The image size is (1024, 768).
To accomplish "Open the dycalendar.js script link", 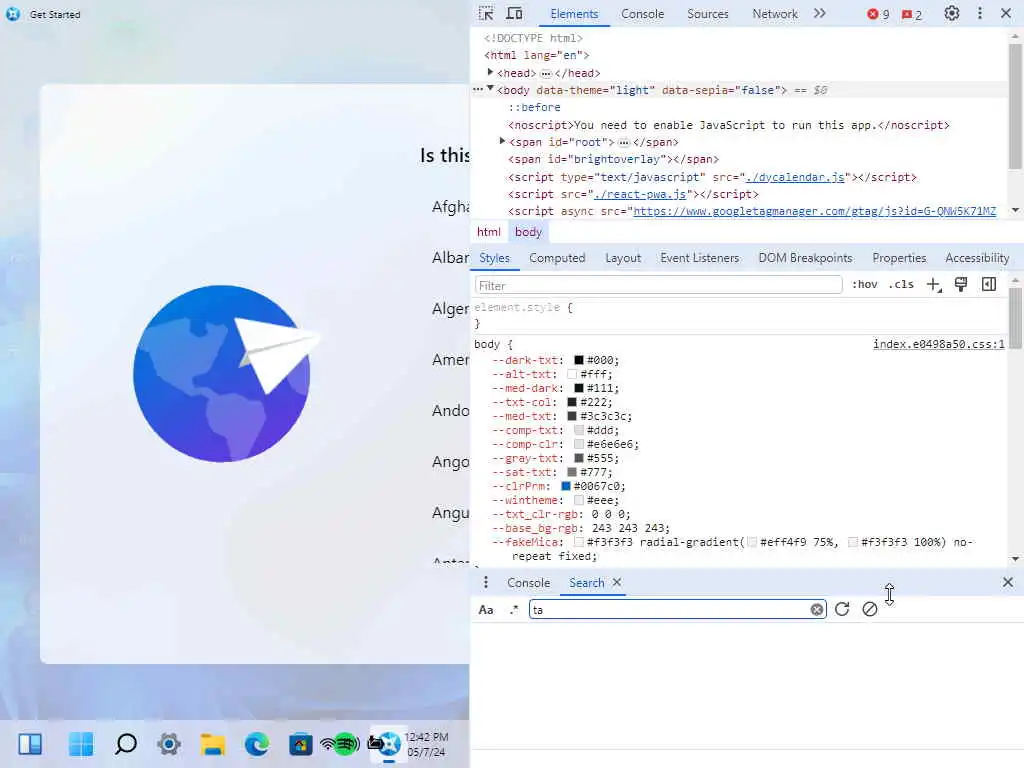I will point(795,177).
